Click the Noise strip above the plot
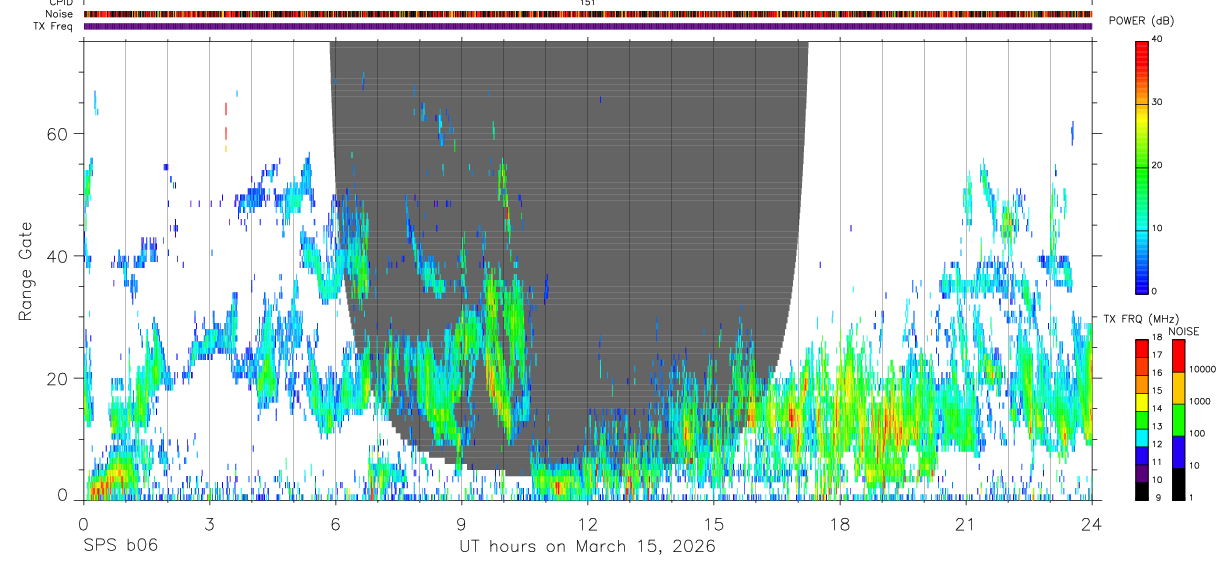The width and height of the screenshot is (1228, 567). coord(588,14)
